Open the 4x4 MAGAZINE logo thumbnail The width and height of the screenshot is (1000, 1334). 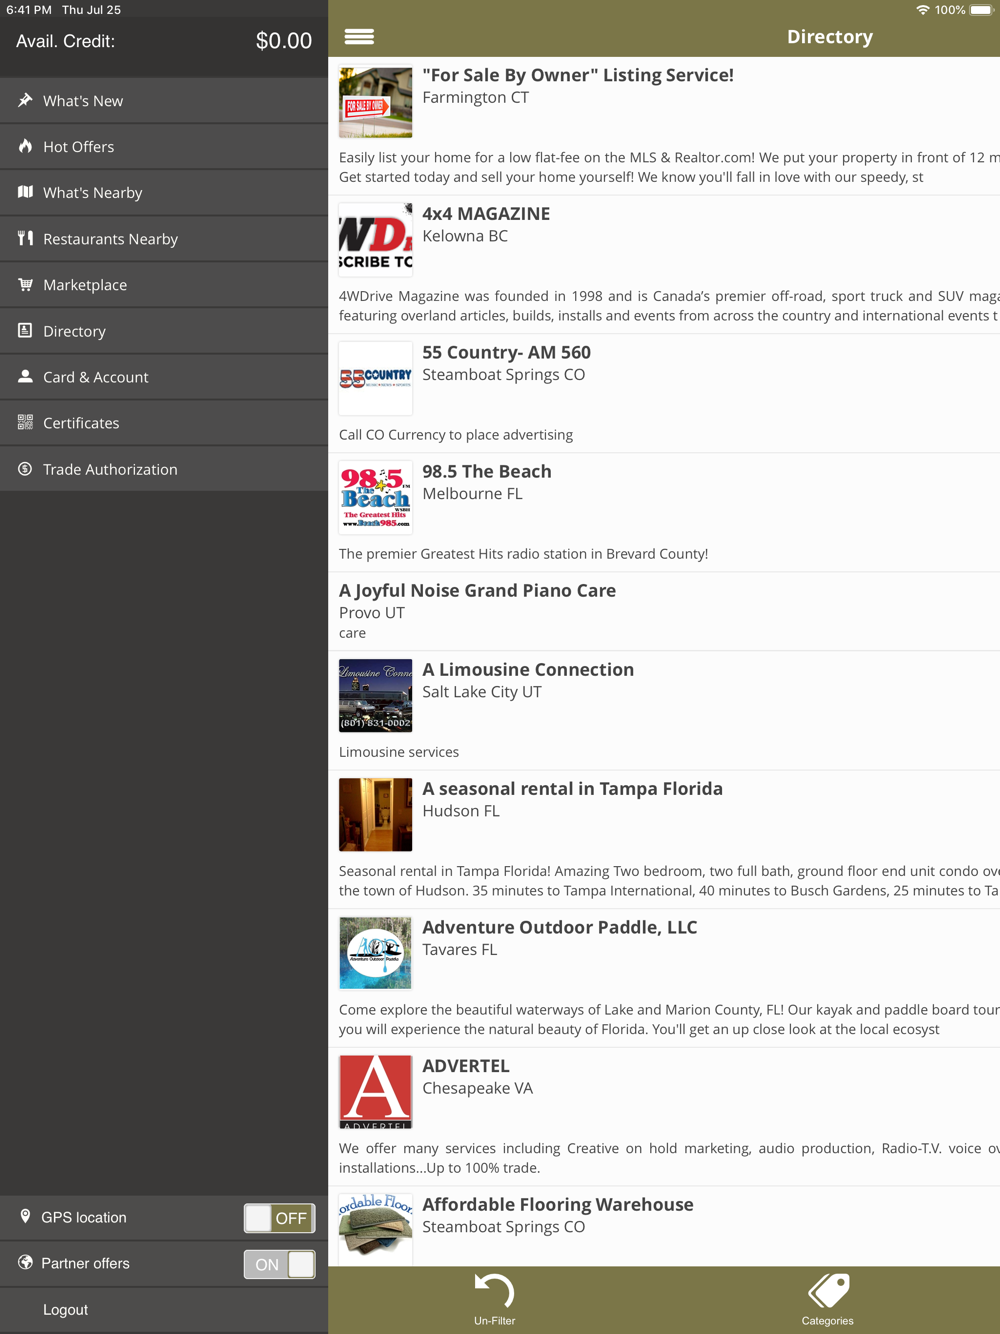(375, 240)
